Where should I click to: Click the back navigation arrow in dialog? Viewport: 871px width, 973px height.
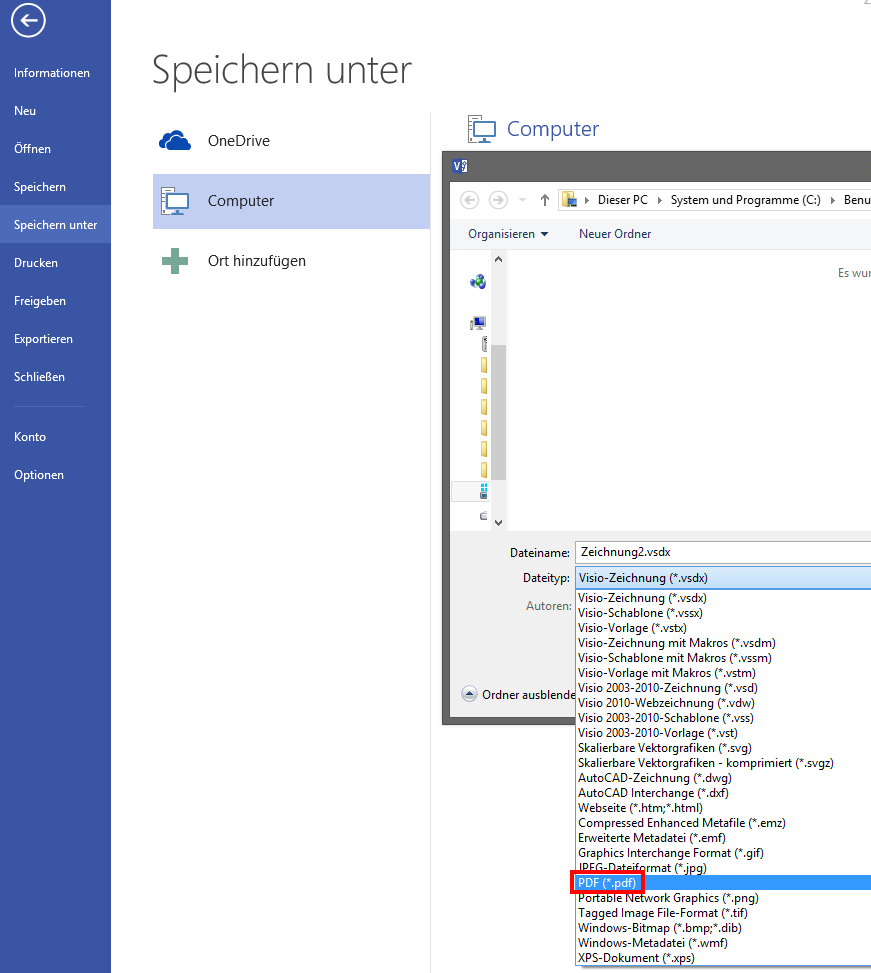pyautogui.click(x=470, y=200)
